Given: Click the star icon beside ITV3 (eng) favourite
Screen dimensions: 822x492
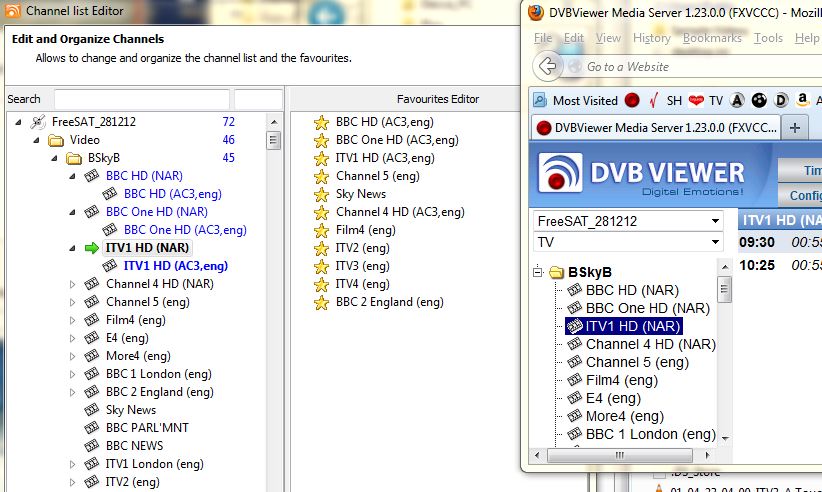Looking at the screenshot, I should (x=321, y=266).
